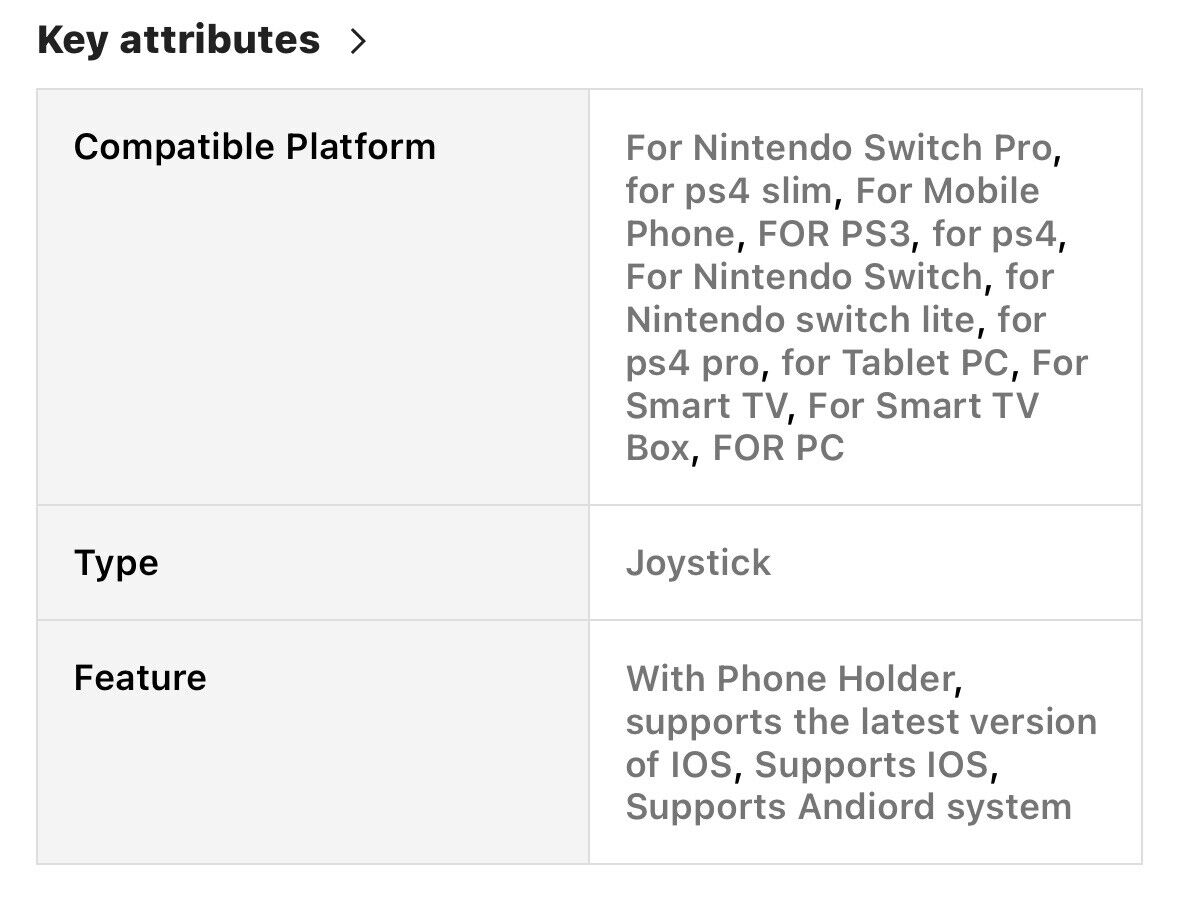Select the Type label cell
Viewport: 1179px width, 900px height.
click(x=313, y=562)
